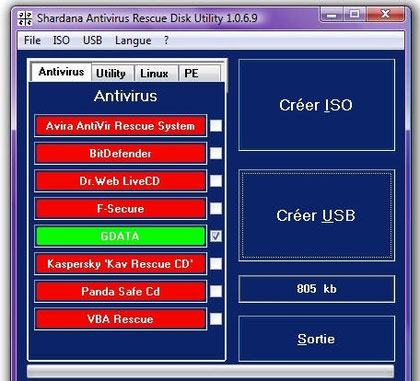
Task: Enable the BitDefender checkbox
Action: (x=216, y=154)
